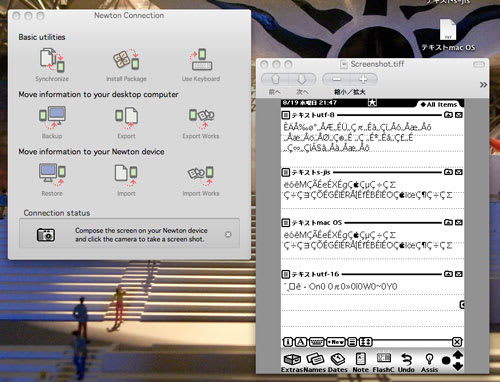Screen dimensions: 500x382
Task: Open note icon for テキストs-jis
Action: point(286,172)
